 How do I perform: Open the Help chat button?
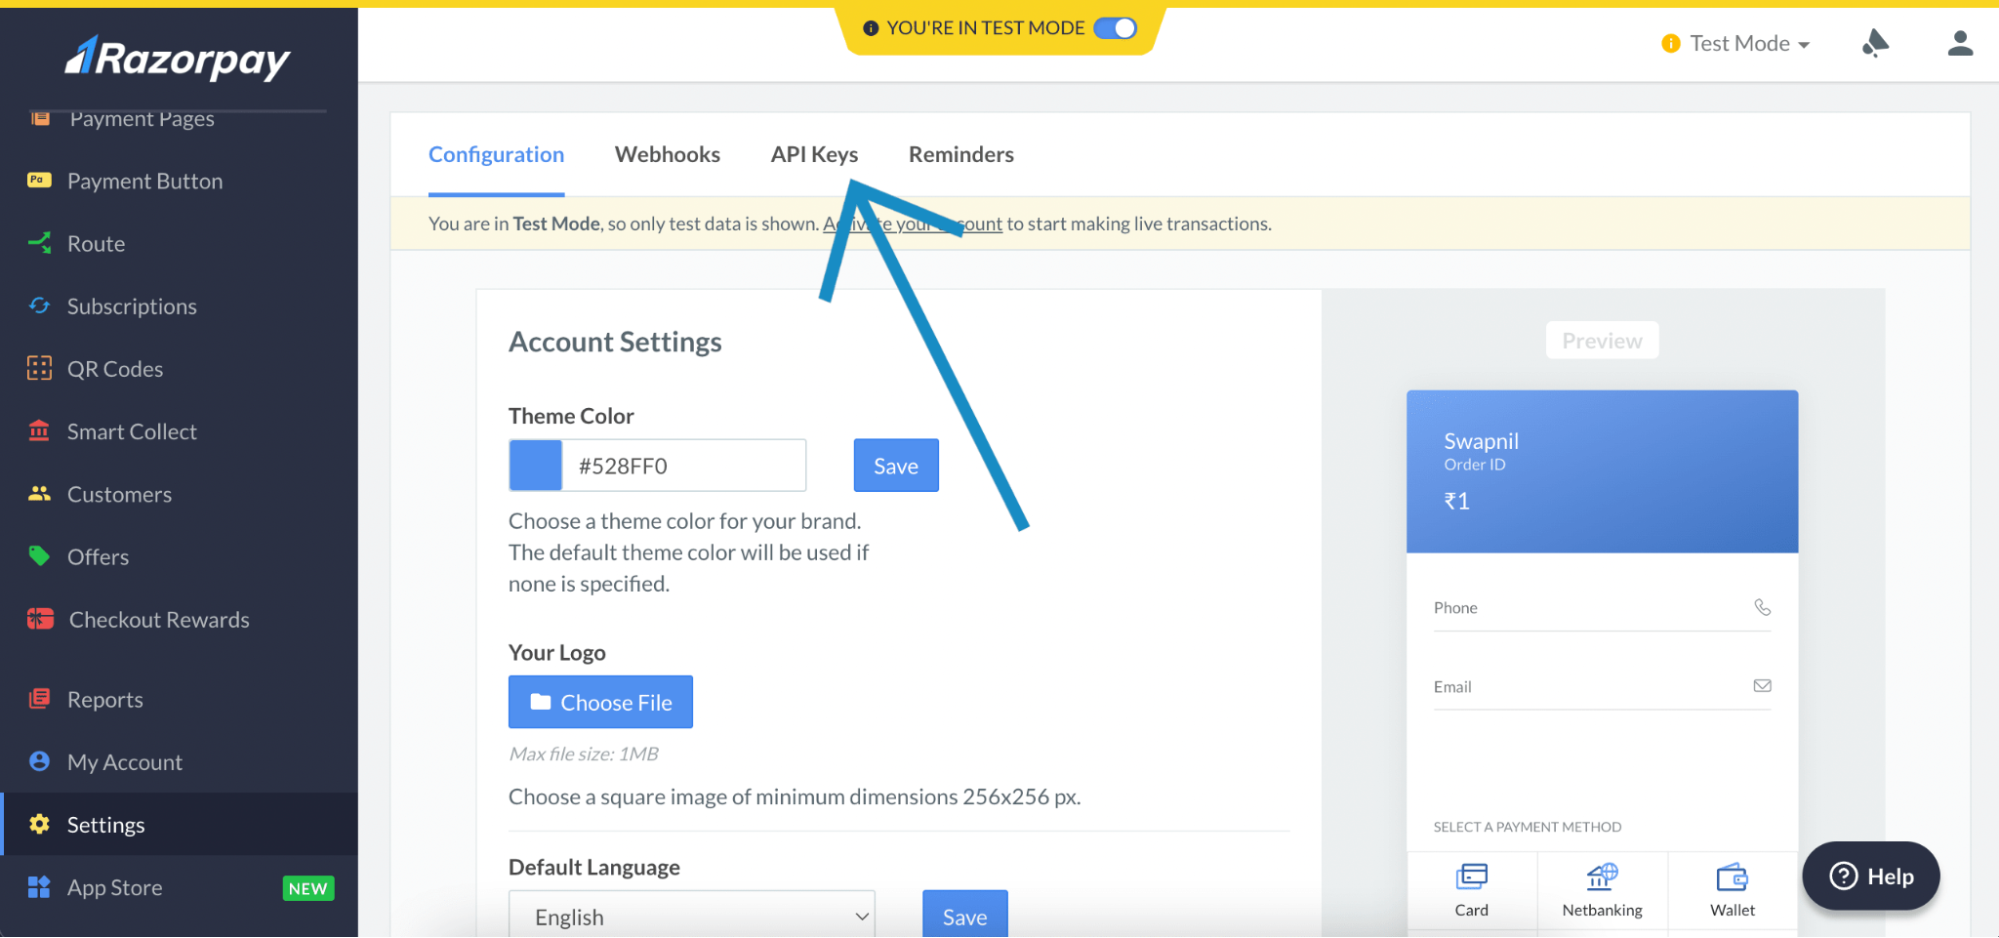pyautogui.click(x=1871, y=876)
